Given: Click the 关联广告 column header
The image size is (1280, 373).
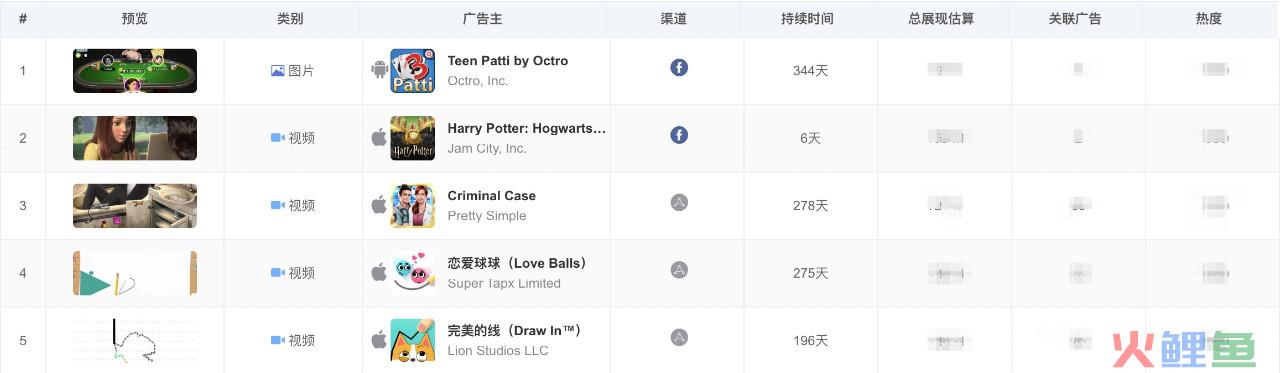Looking at the screenshot, I should tap(1075, 19).
